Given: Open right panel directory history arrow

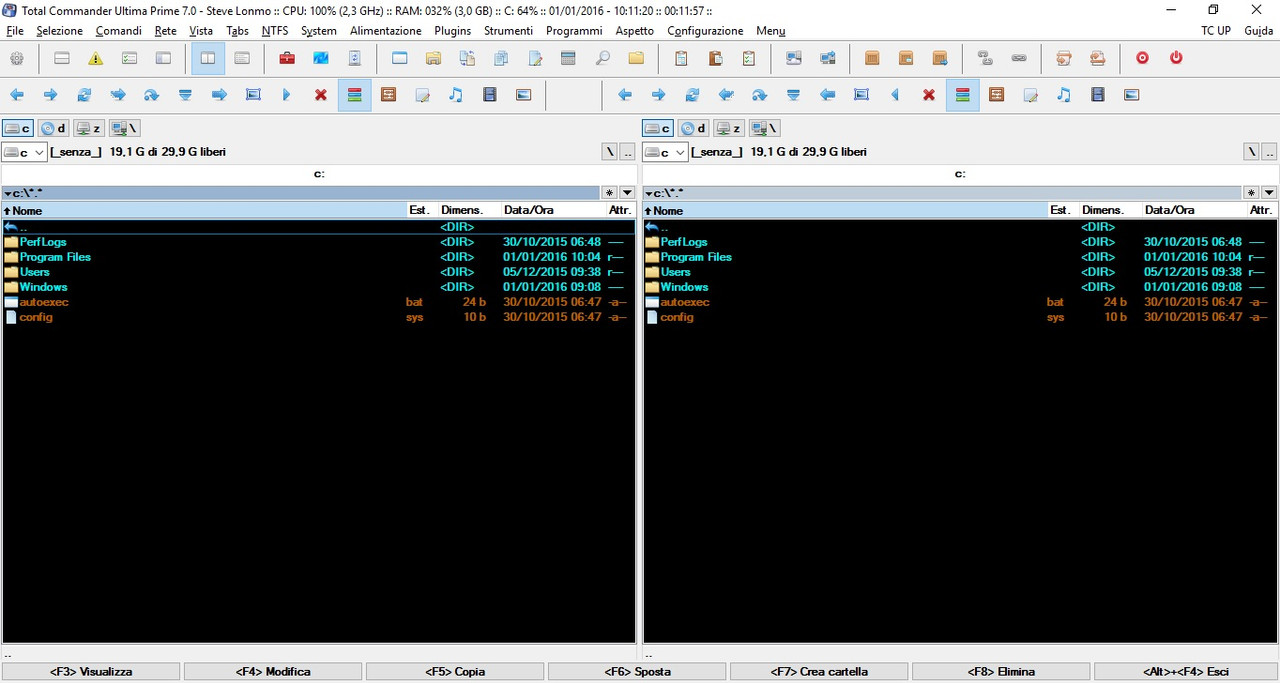Looking at the screenshot, I should coord(1269,192).
